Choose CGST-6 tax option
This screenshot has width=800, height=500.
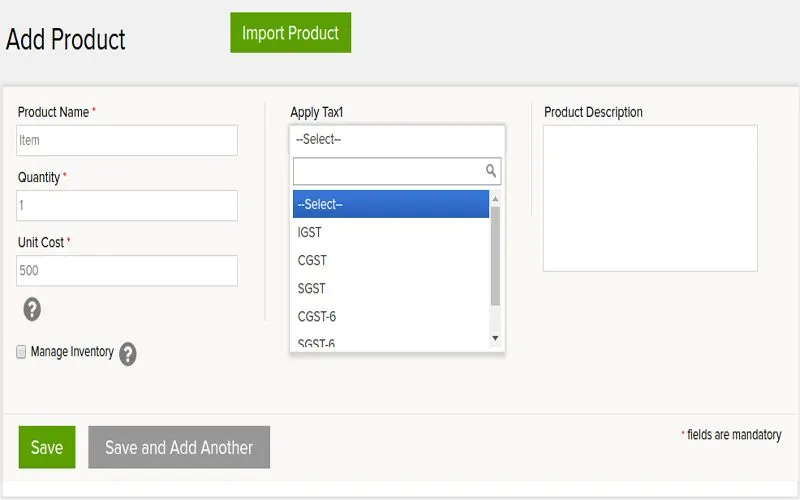[391, 316]
